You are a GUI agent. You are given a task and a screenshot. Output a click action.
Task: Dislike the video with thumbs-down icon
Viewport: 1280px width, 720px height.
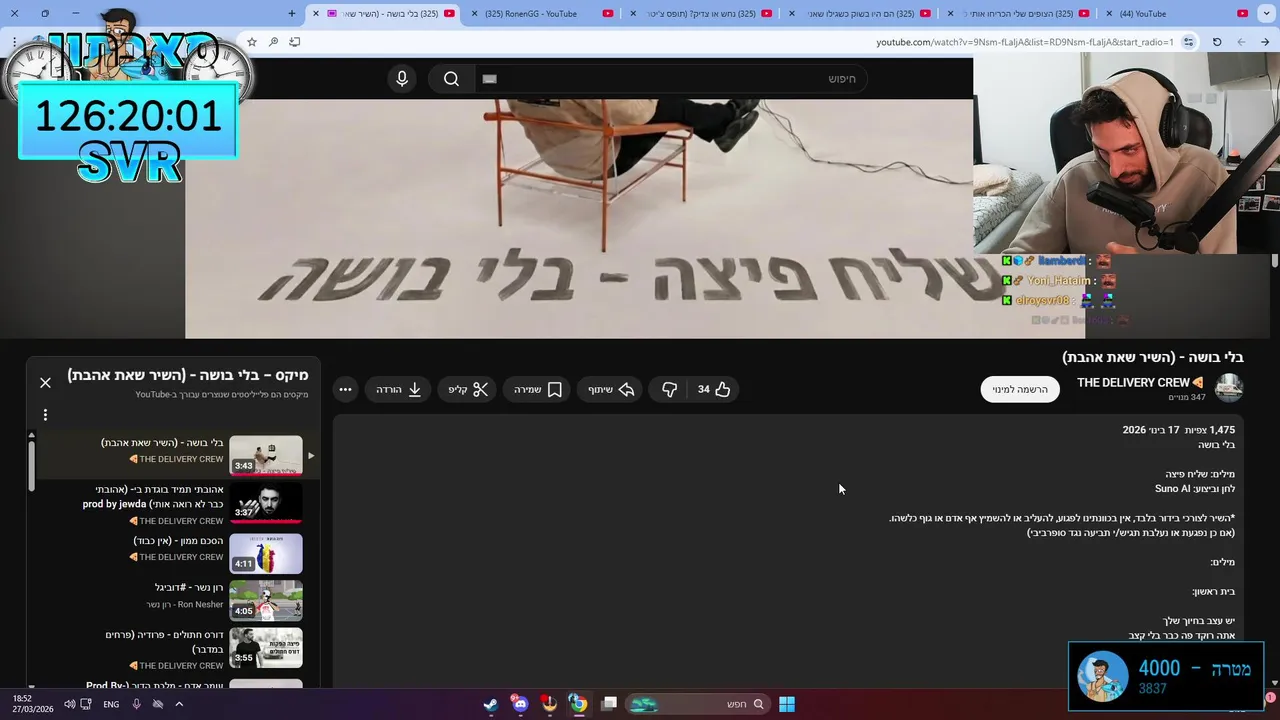[669, 389]
